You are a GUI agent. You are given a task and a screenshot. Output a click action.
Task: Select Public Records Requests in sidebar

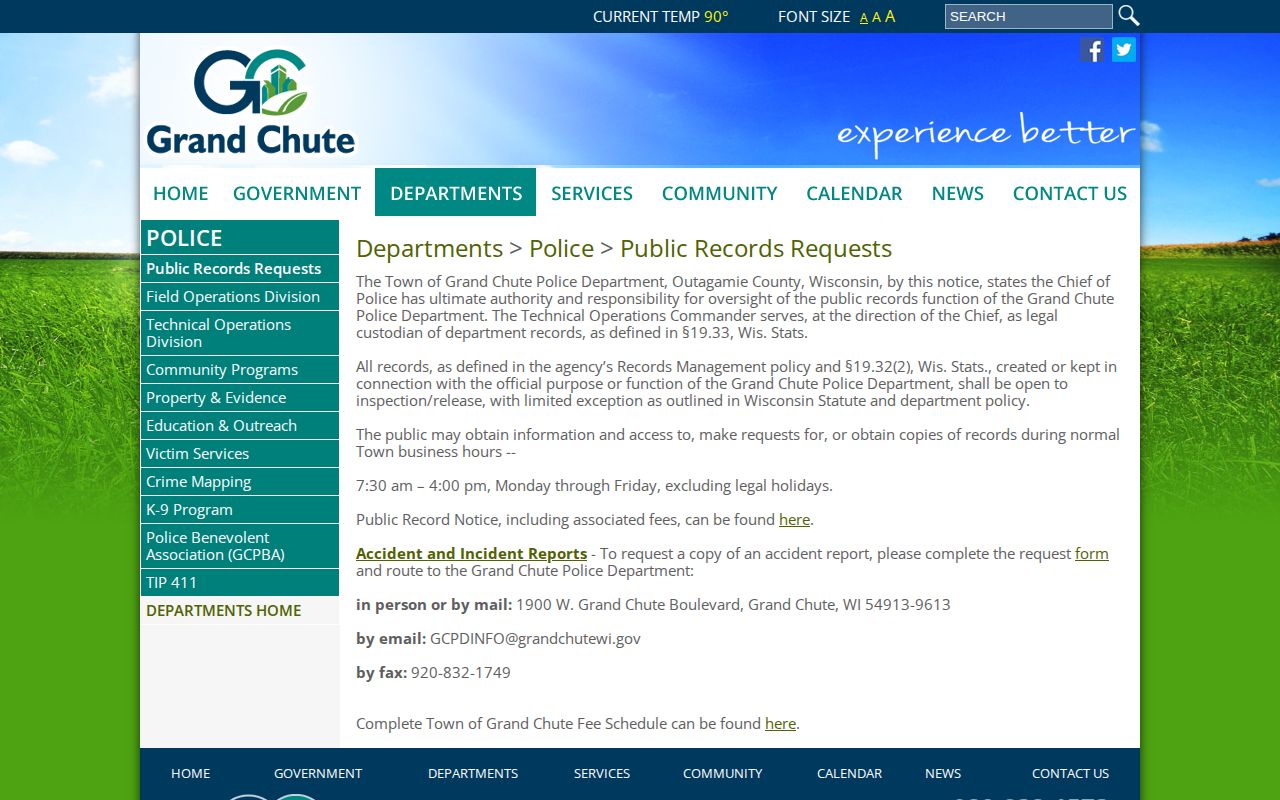point(240,268)
